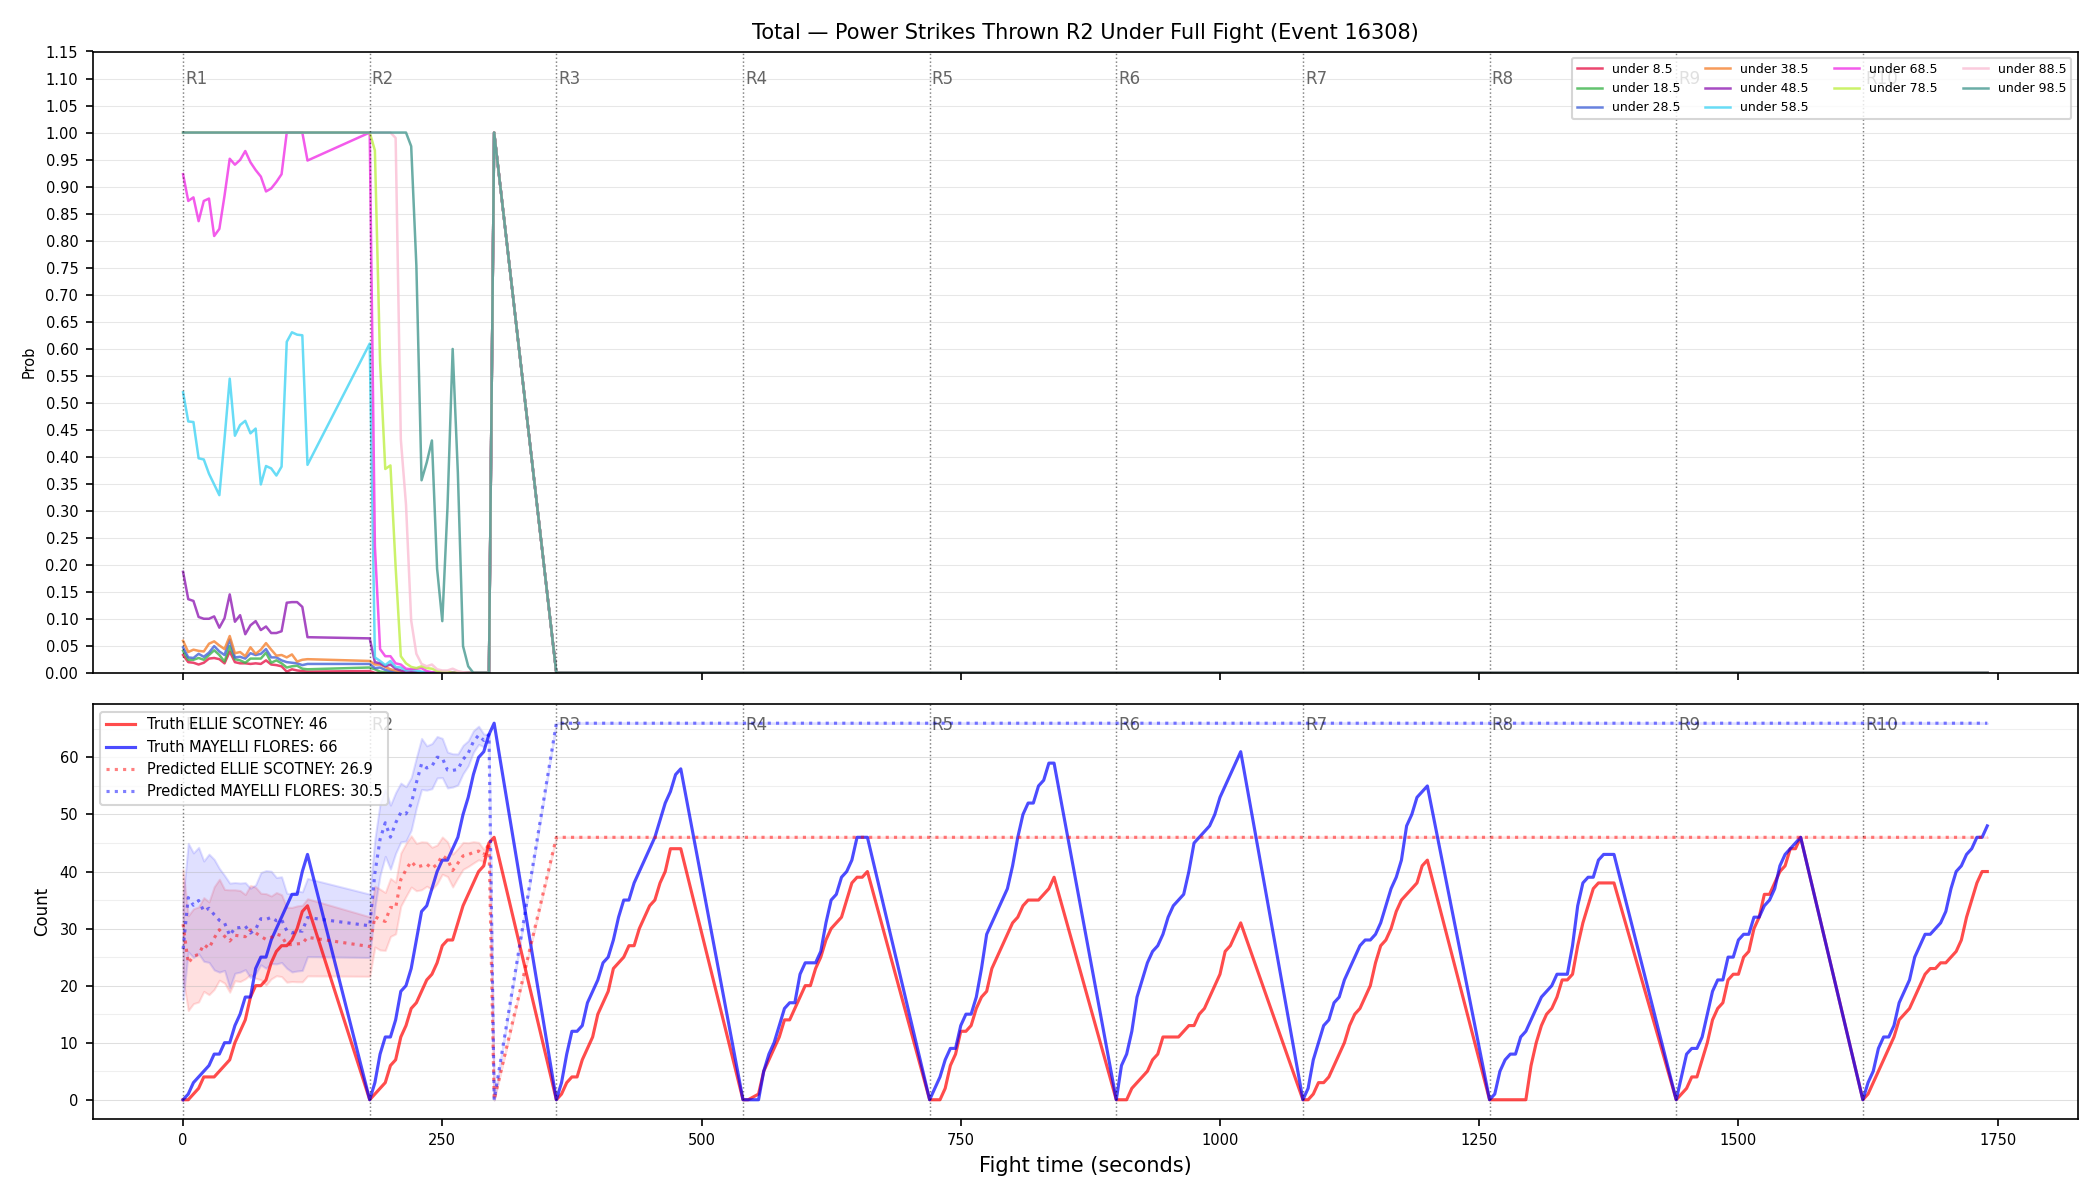Screen dimensions: 2100x1200
Task: Click the R3 label in the Prob chart
Action: tap(569, 78)
